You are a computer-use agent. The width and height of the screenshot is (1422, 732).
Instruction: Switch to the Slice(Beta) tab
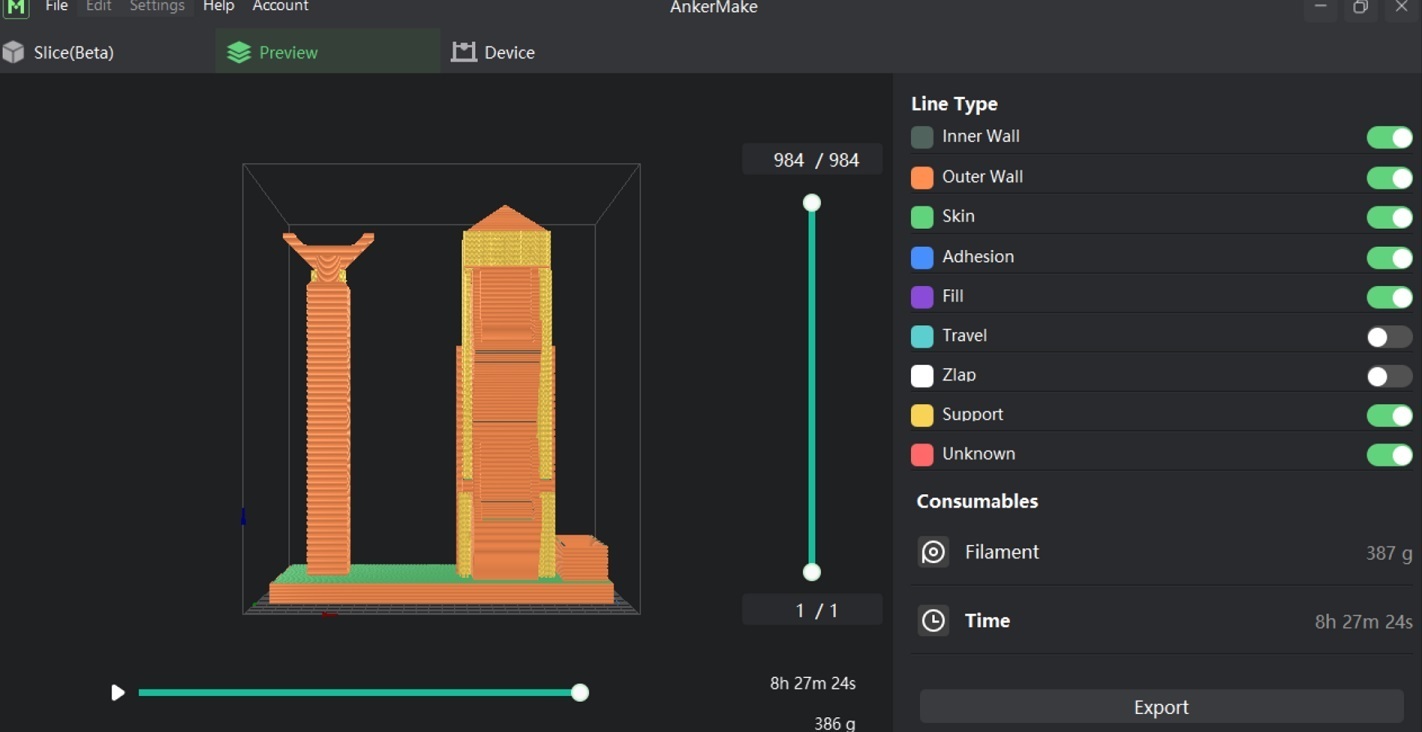coord(106,52)
